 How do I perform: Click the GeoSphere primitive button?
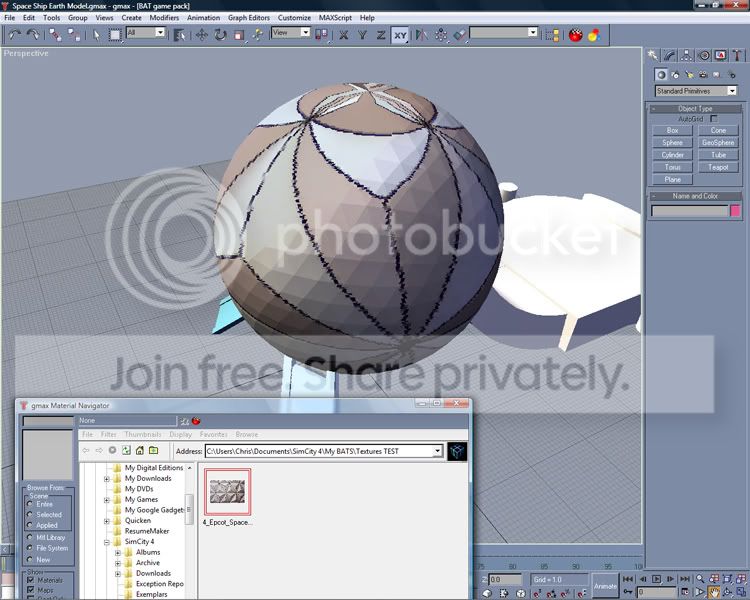click(x=718, y=143)
